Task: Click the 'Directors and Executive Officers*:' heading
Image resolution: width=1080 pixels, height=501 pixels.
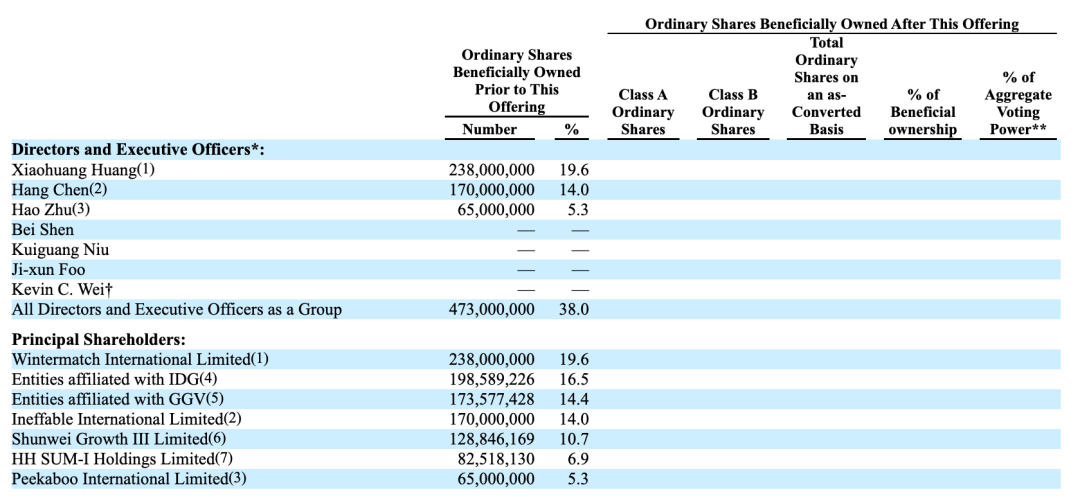Action: tap(138, 150)
